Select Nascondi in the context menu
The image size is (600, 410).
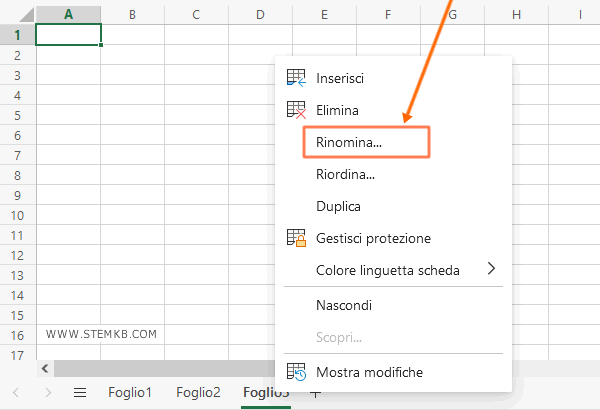[x=344, y=305]
